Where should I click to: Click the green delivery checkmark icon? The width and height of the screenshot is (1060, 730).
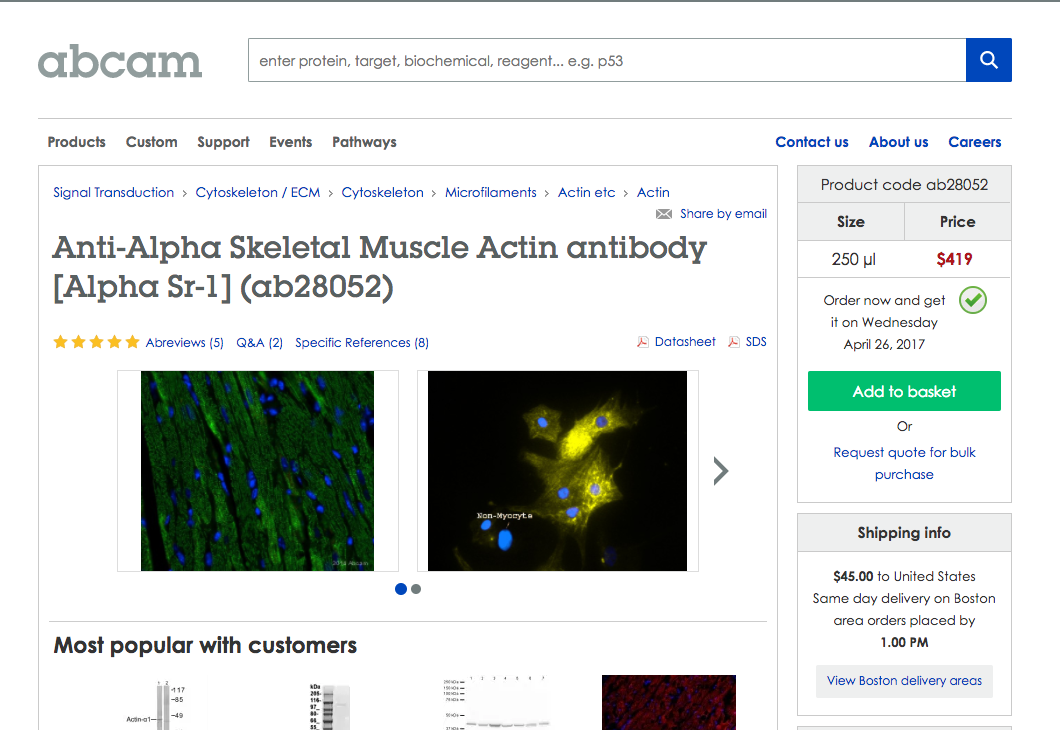(973, 300)
